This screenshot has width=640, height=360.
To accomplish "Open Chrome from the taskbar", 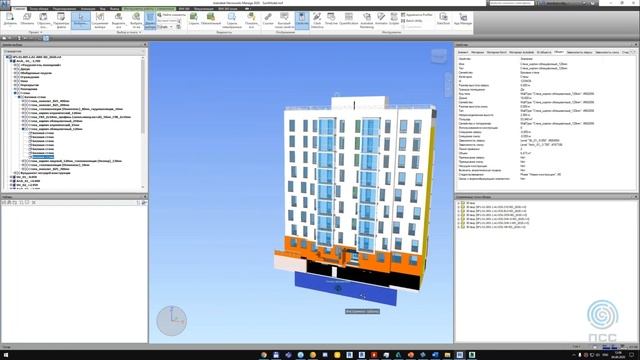I will click(264, 355).
